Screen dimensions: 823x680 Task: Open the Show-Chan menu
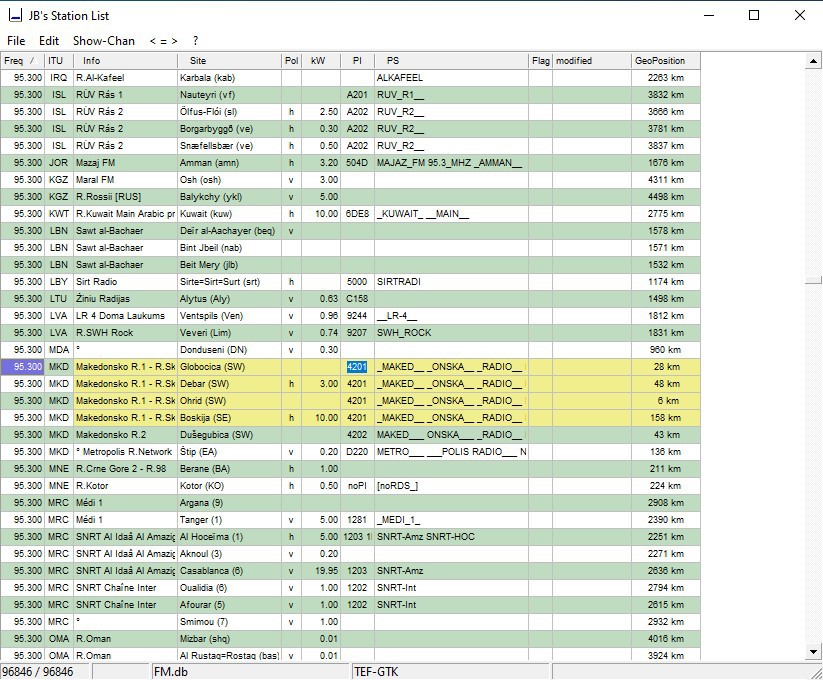coord(103,41)
